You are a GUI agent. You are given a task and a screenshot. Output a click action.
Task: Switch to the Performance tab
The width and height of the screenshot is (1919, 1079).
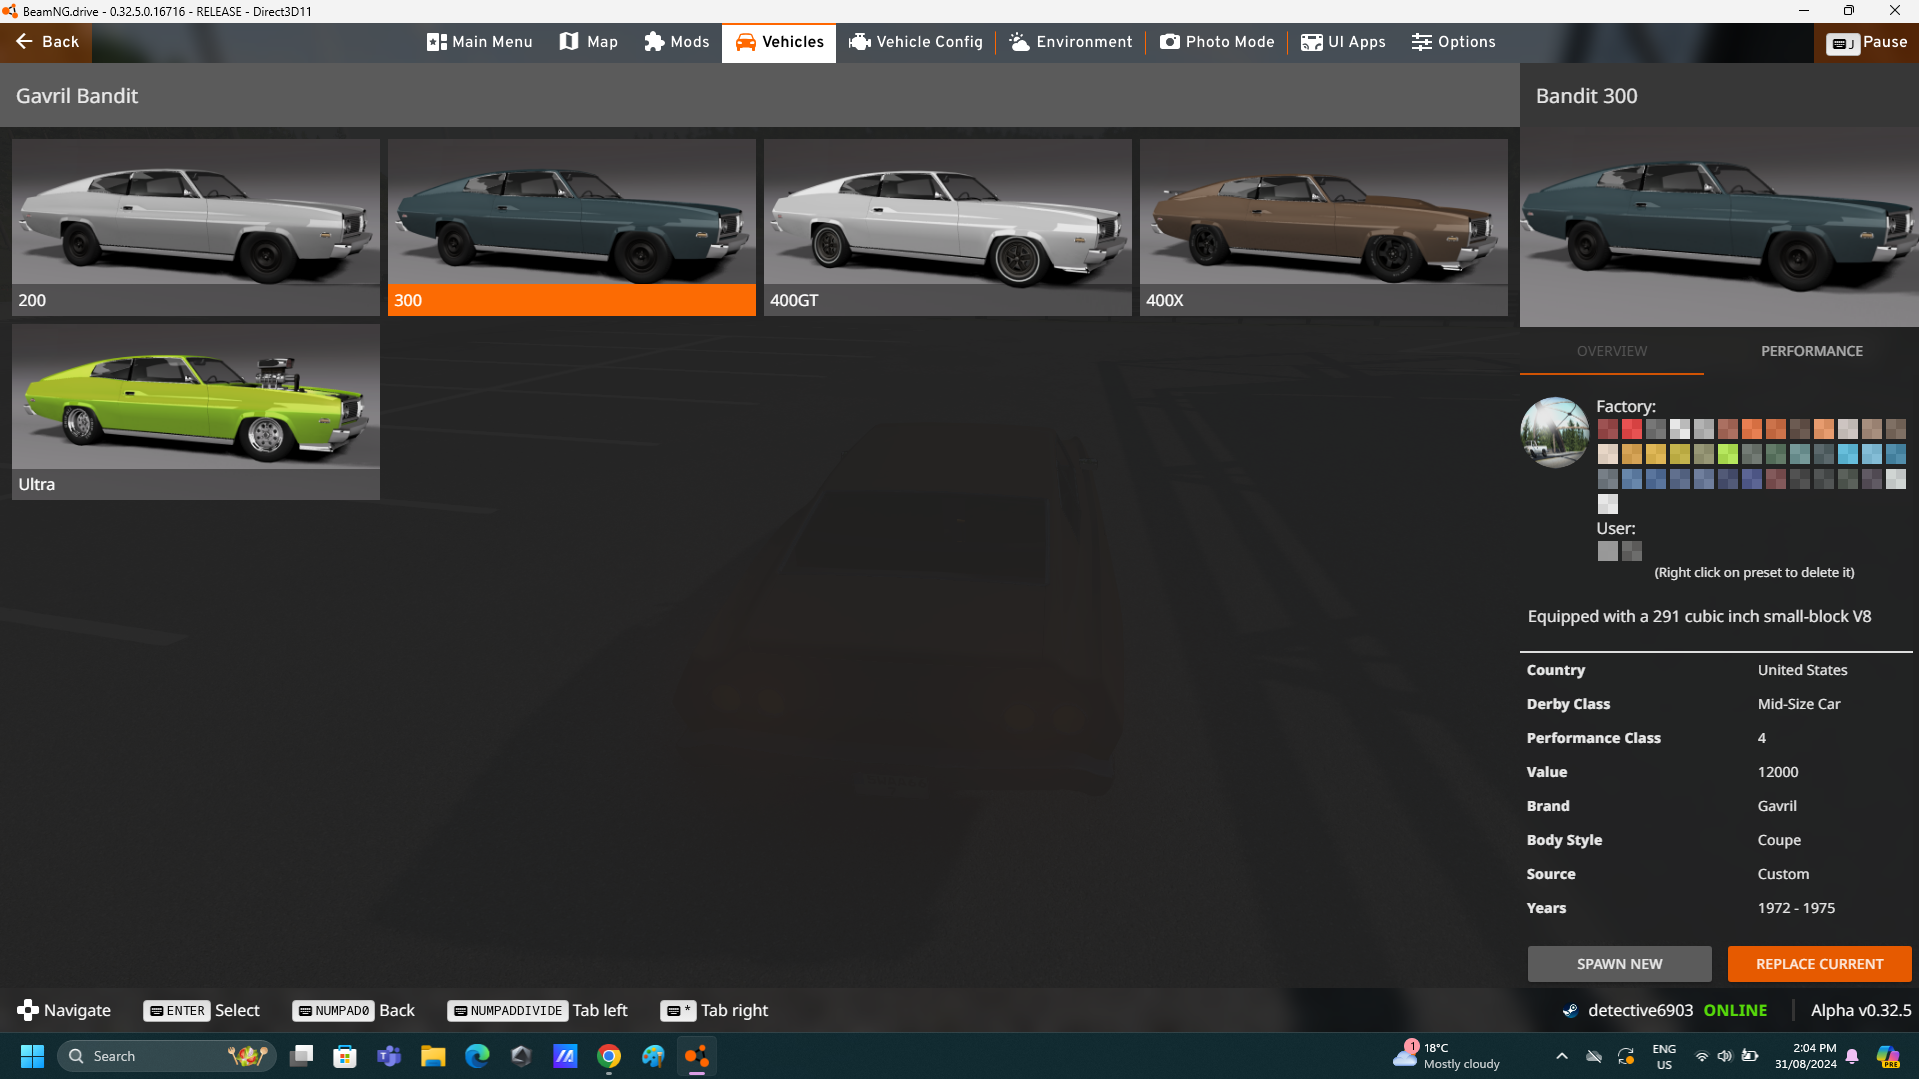1811,351
